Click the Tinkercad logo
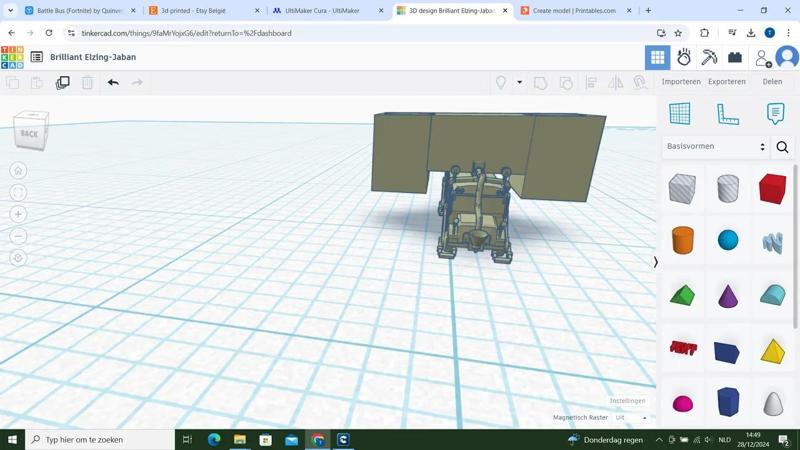Viewport: 800px width, 450px height. point(12,57)
